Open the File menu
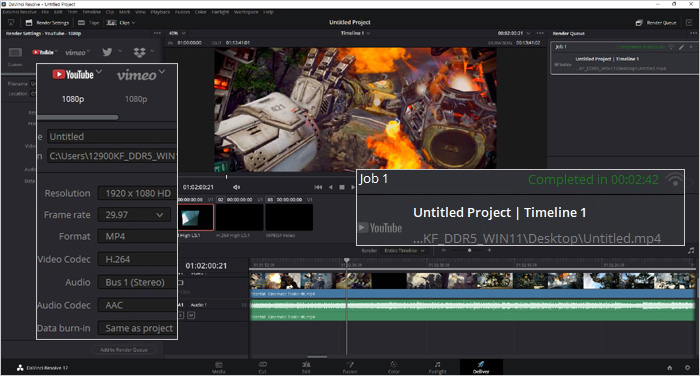The height and width of the screenshot is (376, 700). [45, 12]
